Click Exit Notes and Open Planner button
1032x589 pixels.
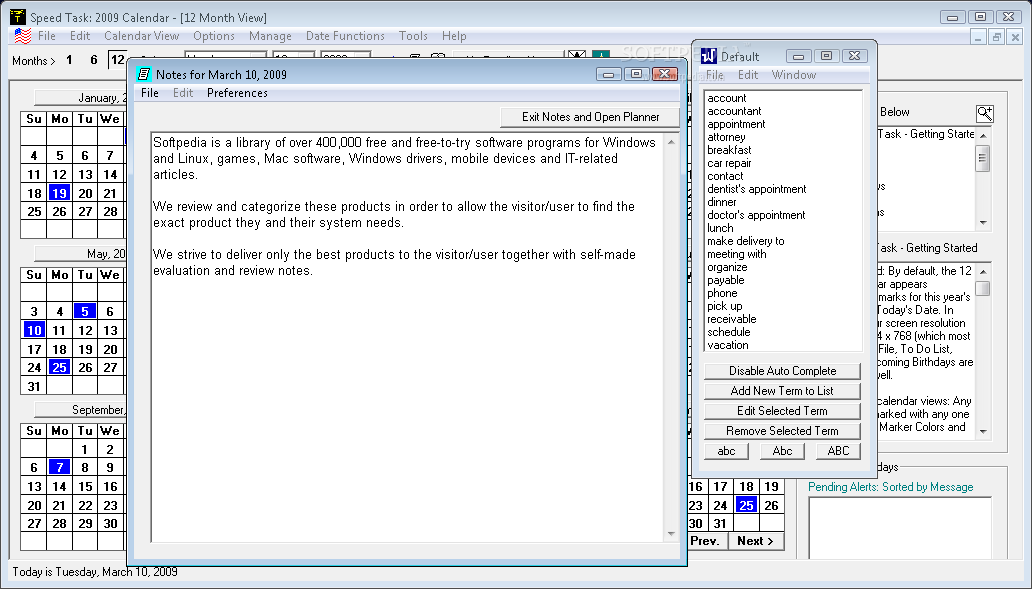click(590, 117)
